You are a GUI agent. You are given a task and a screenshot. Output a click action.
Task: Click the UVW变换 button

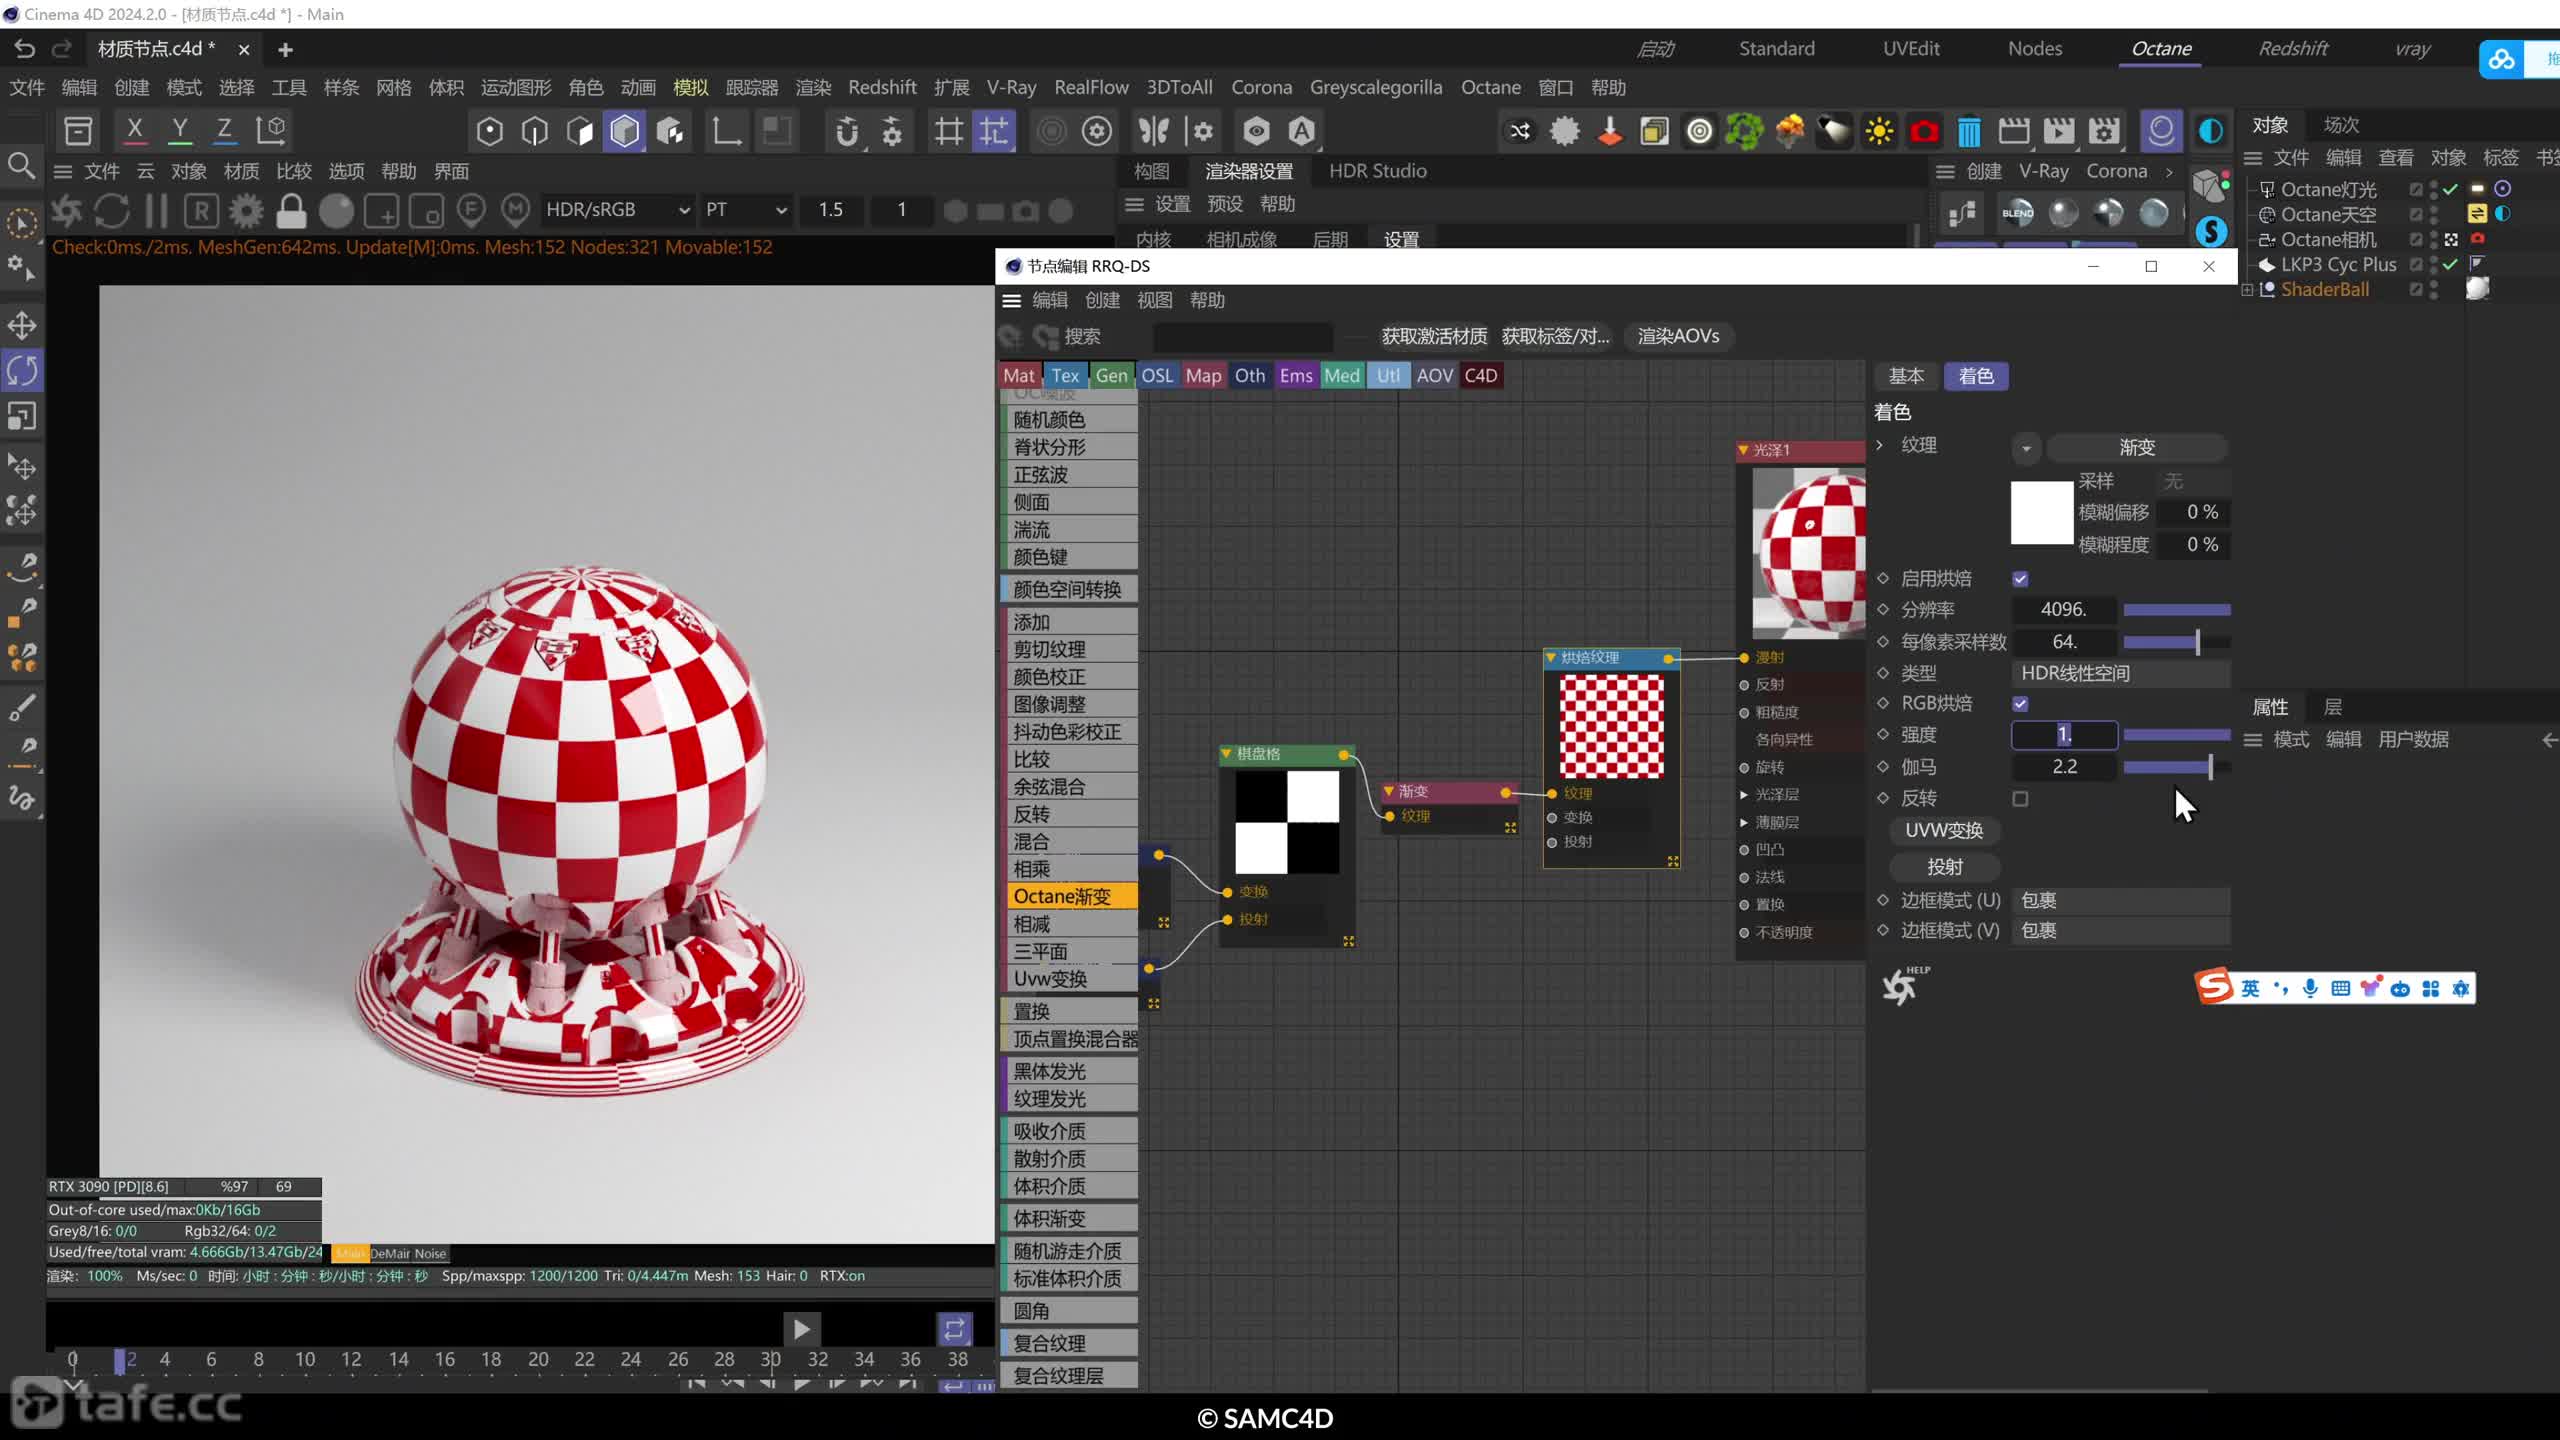pos(1944,831)
